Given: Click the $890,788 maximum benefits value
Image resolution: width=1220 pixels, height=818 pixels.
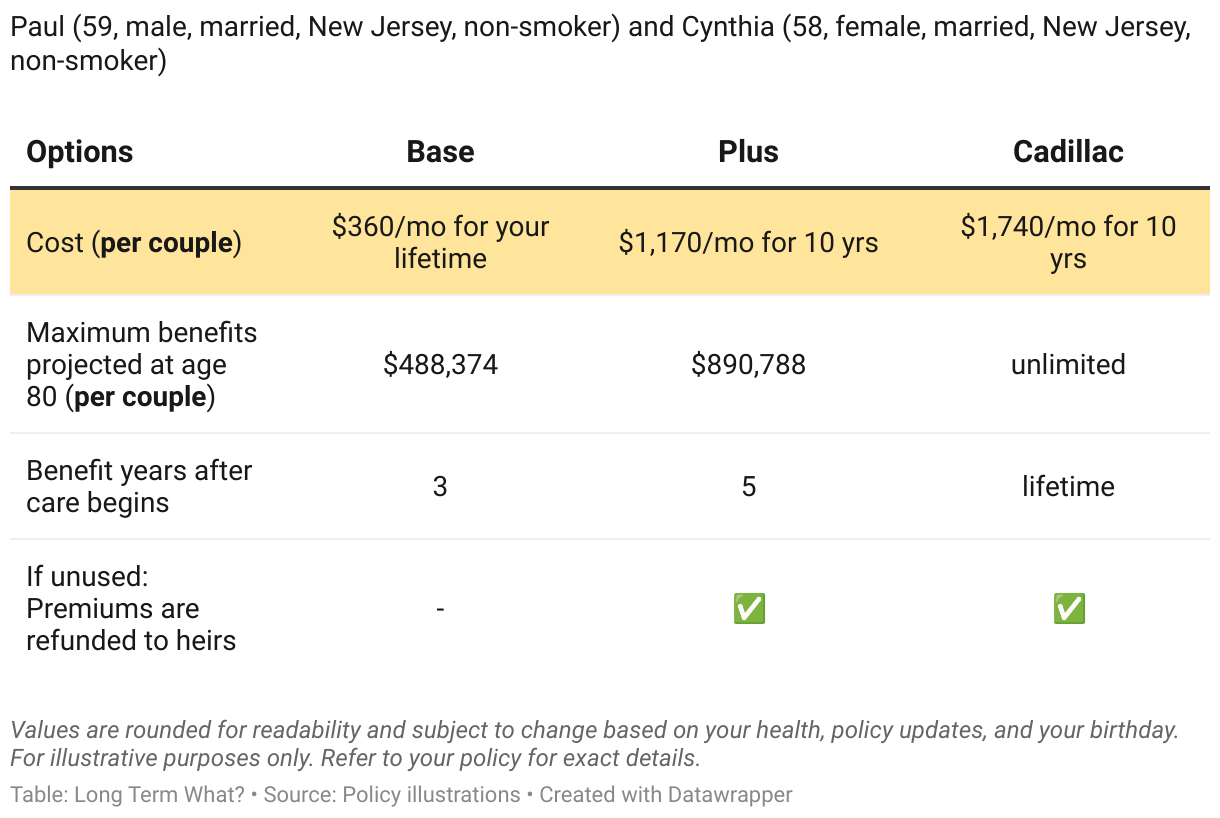Looking at the screenshot, I should [x=748, y=365].
